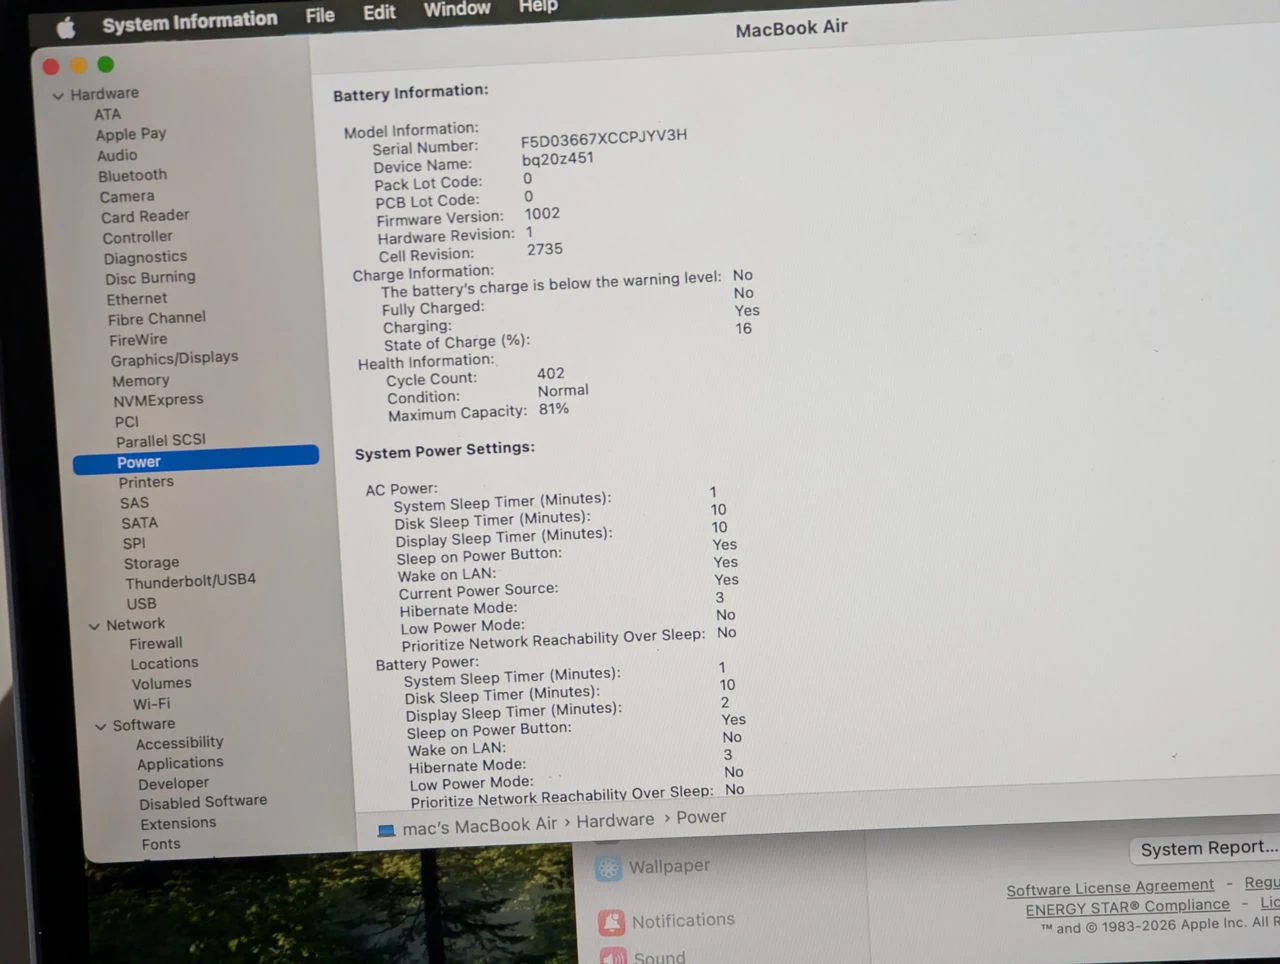1280x964 pixels.
Task: Open the Apple menu icon
Action: coord(66,28)
